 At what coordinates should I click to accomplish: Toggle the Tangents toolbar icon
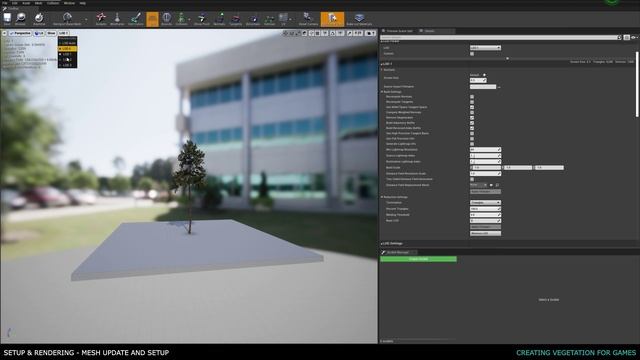pos(236,19)
